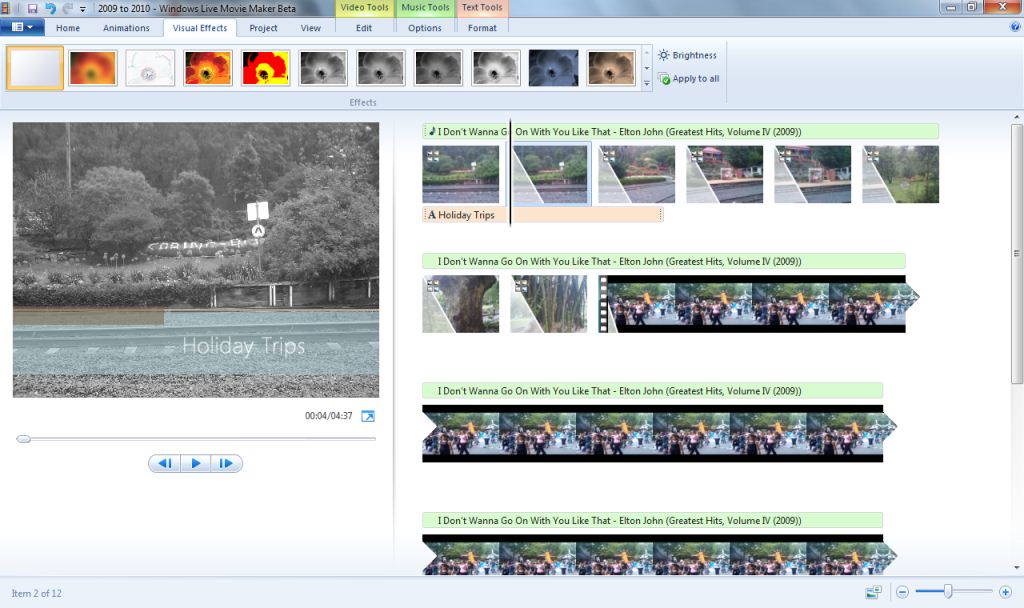Click the timeline playhead marker line
The image size is (1024, 608).
pyautogui.click(x=510, y=173)
